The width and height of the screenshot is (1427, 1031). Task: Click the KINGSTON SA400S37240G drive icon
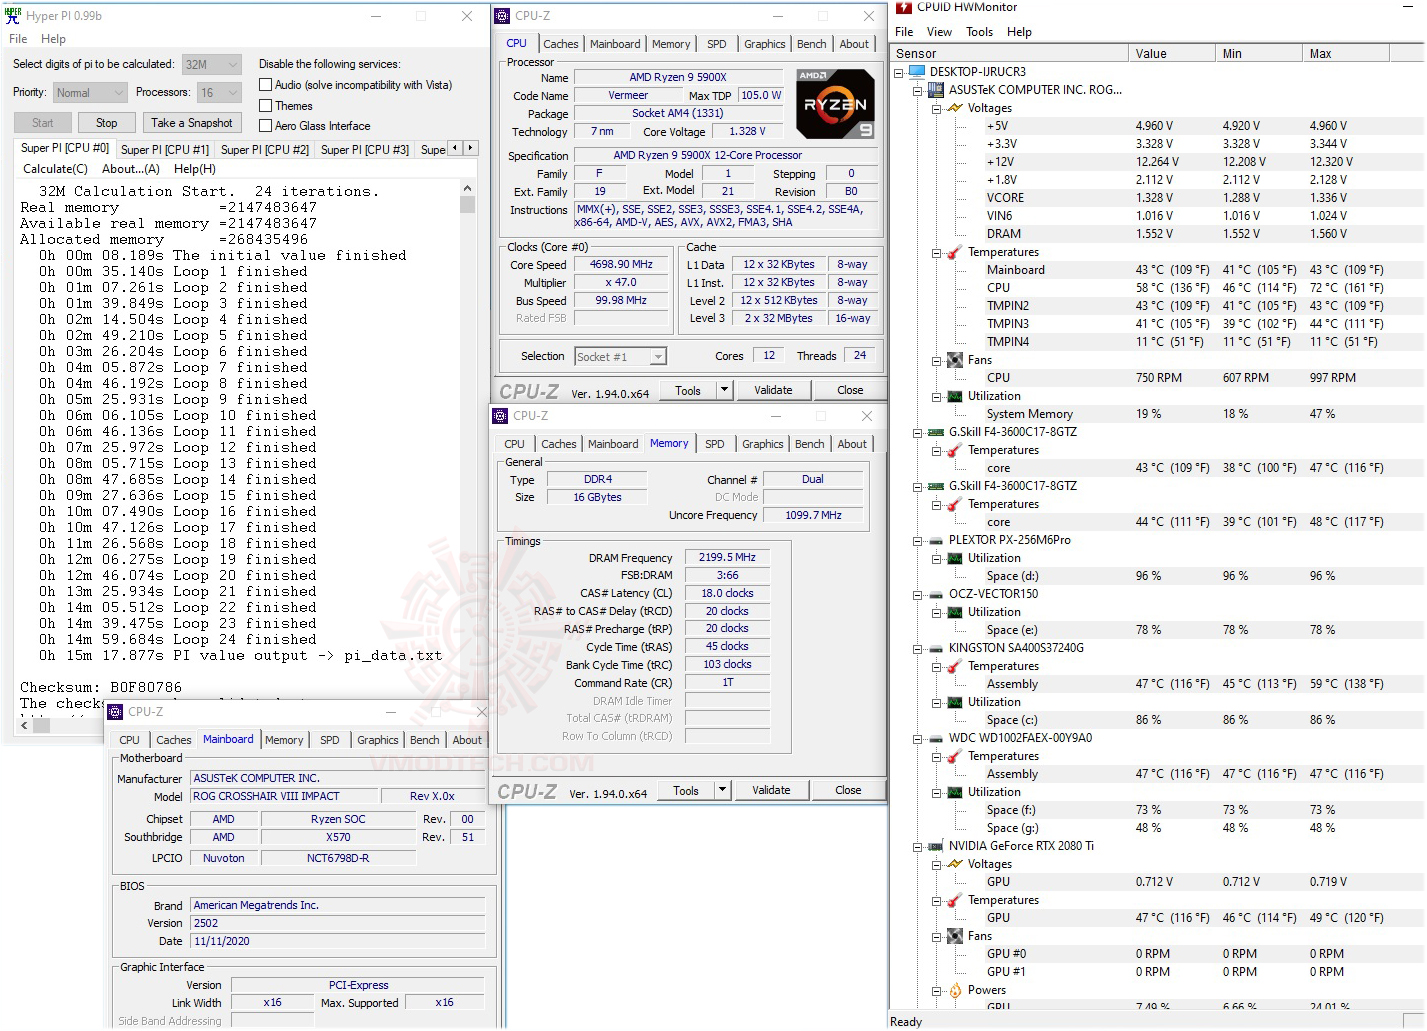pos(936,648)
